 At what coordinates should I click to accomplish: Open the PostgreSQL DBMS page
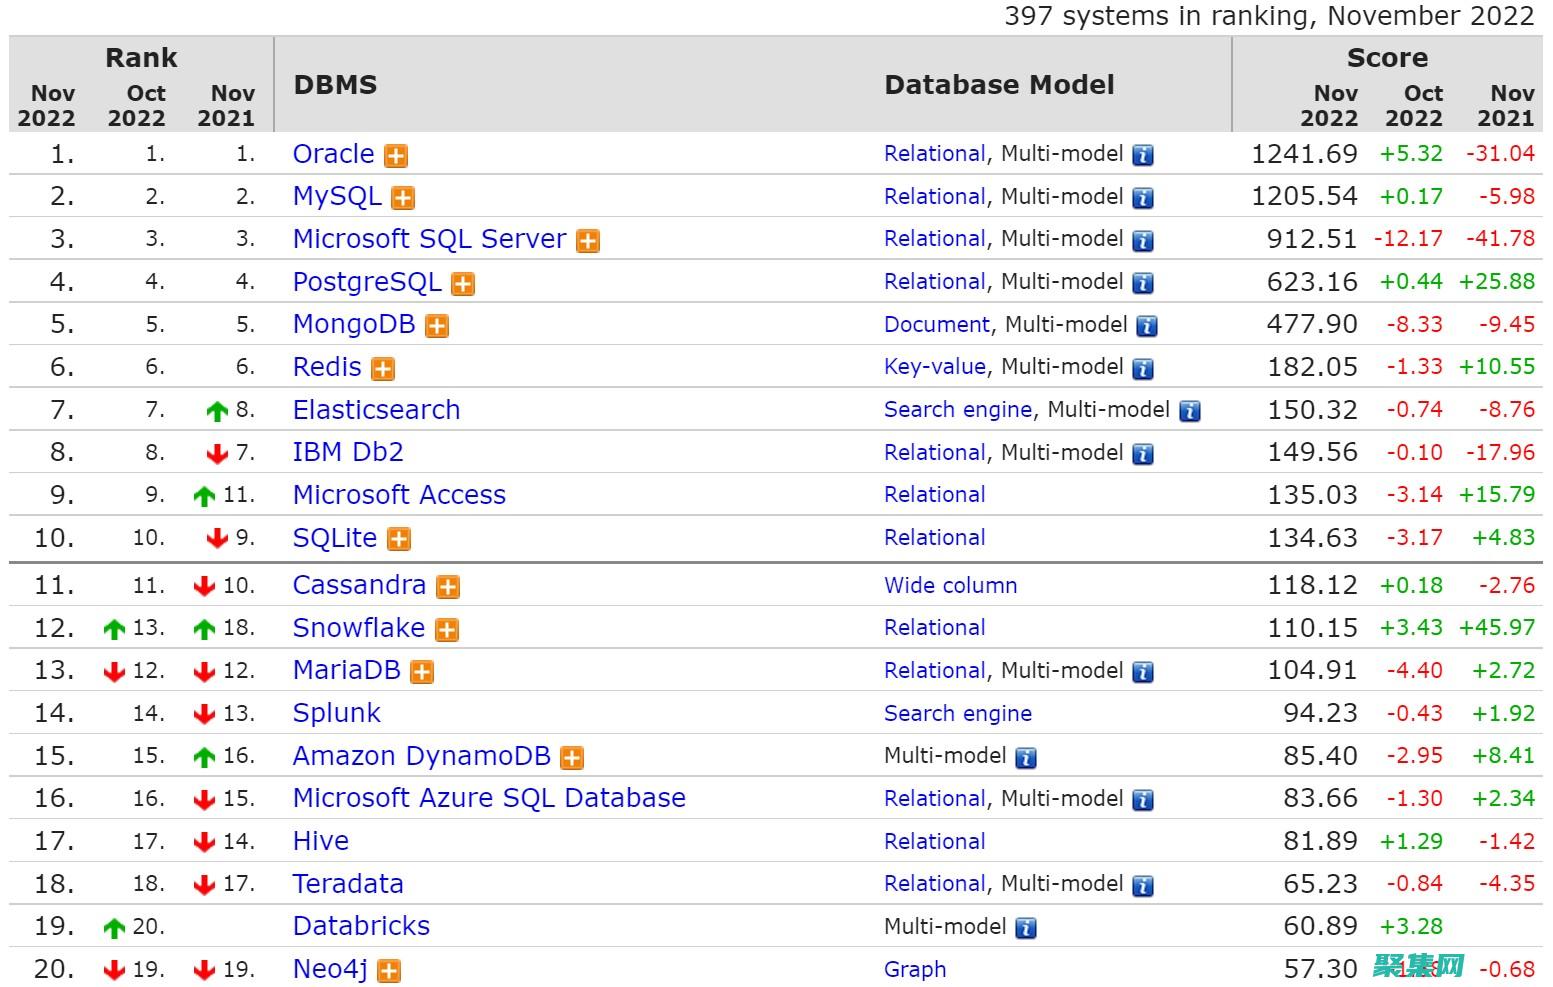click(x=368, y=282)
